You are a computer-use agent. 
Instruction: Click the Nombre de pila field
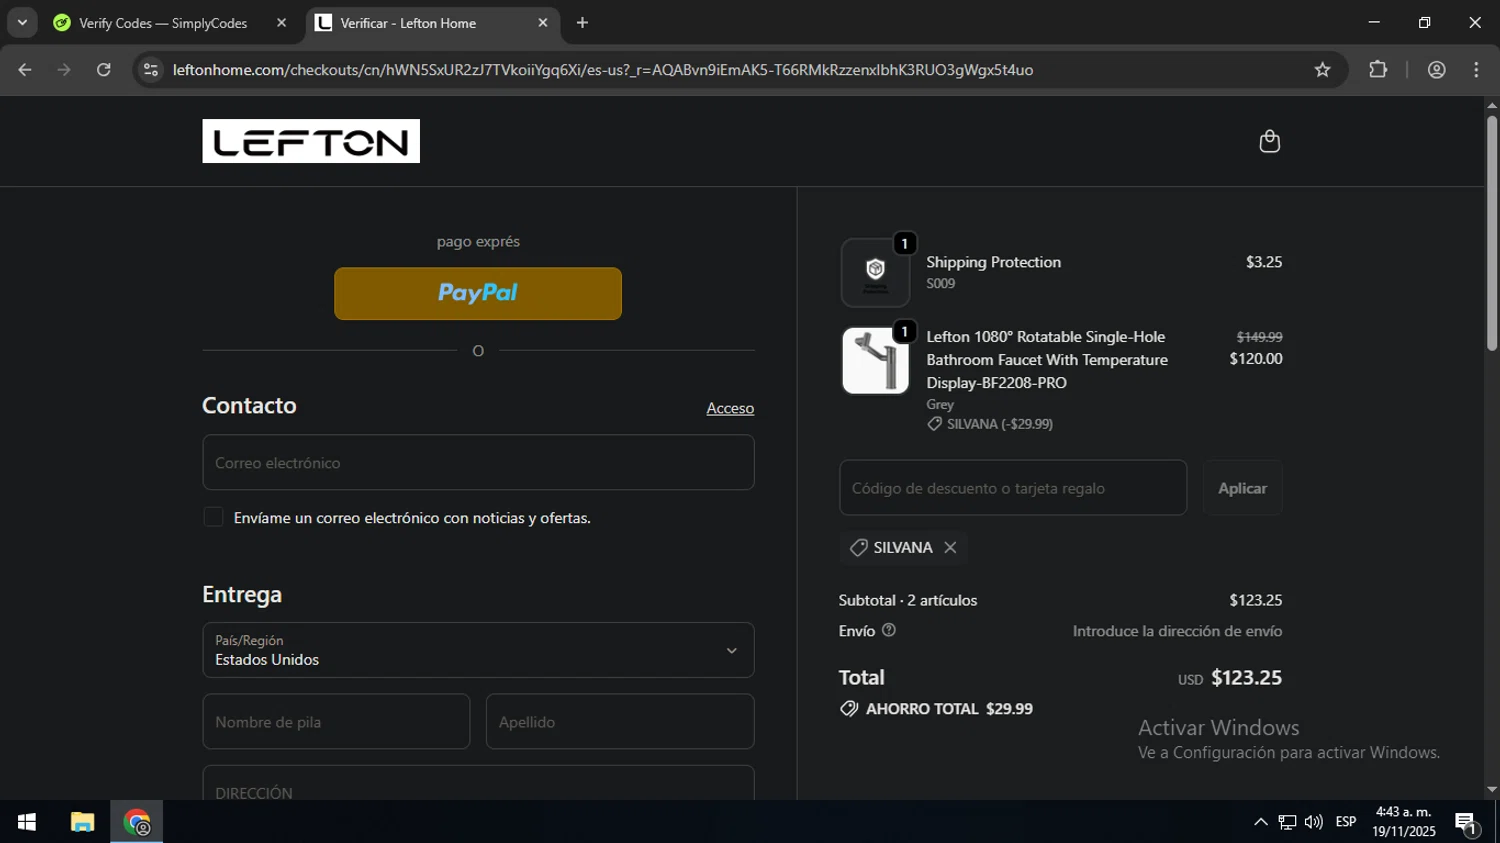click(336, 721)
